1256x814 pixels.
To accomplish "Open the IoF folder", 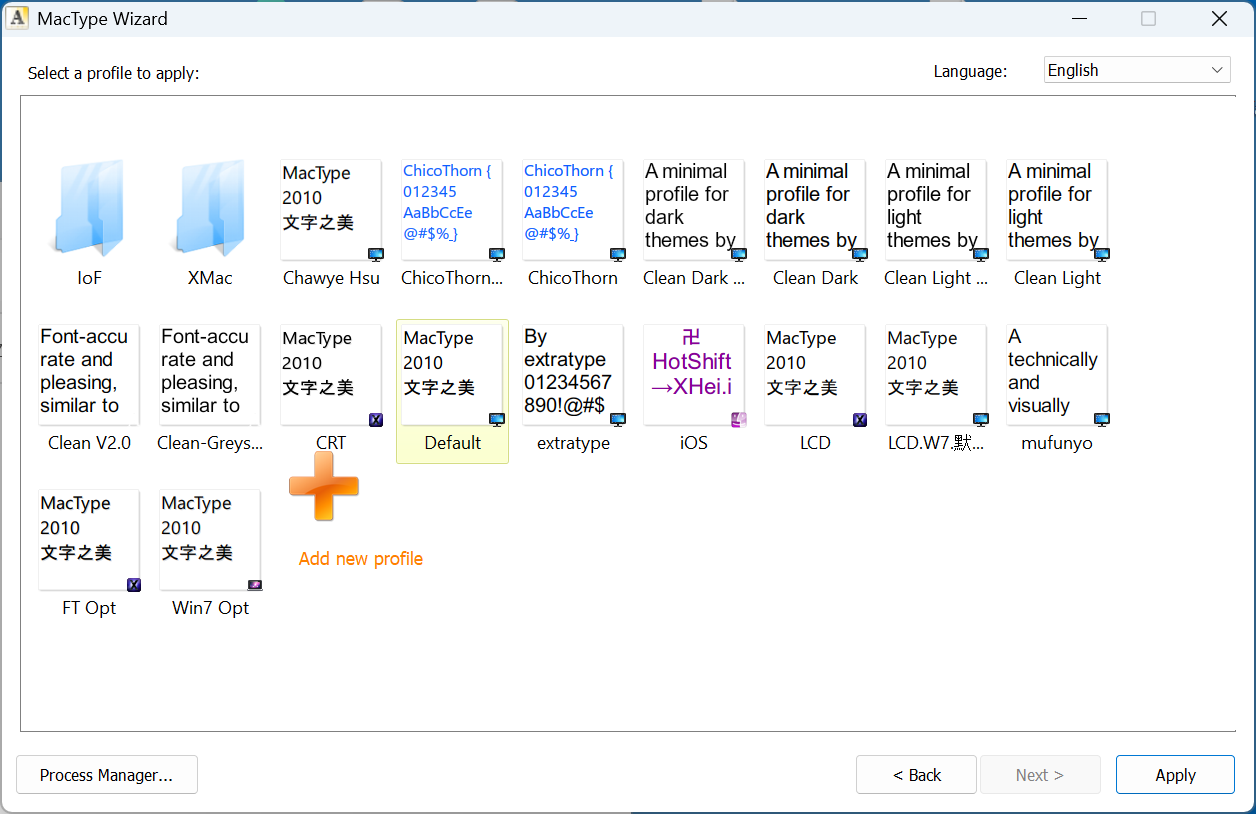I will tap(89, 210).
